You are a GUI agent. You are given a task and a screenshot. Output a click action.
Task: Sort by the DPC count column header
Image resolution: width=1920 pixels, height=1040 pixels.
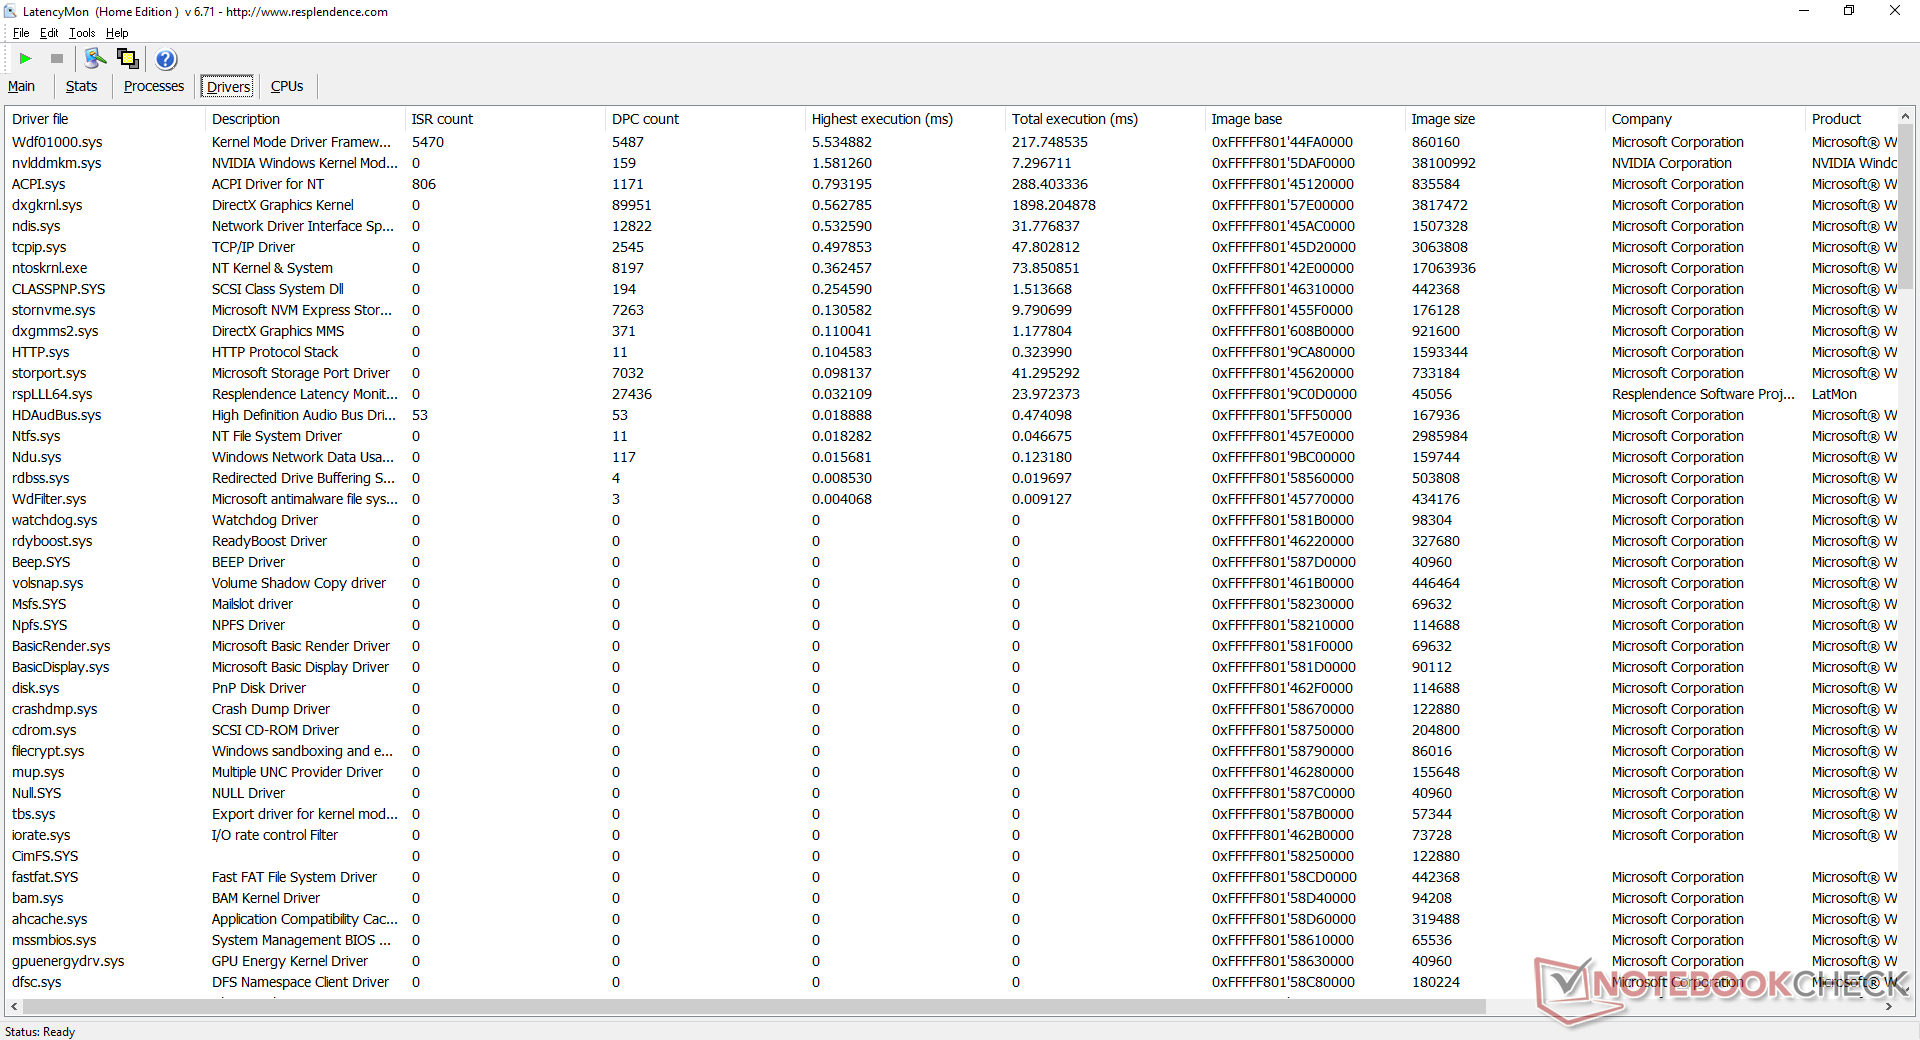[x=705, y=119]
